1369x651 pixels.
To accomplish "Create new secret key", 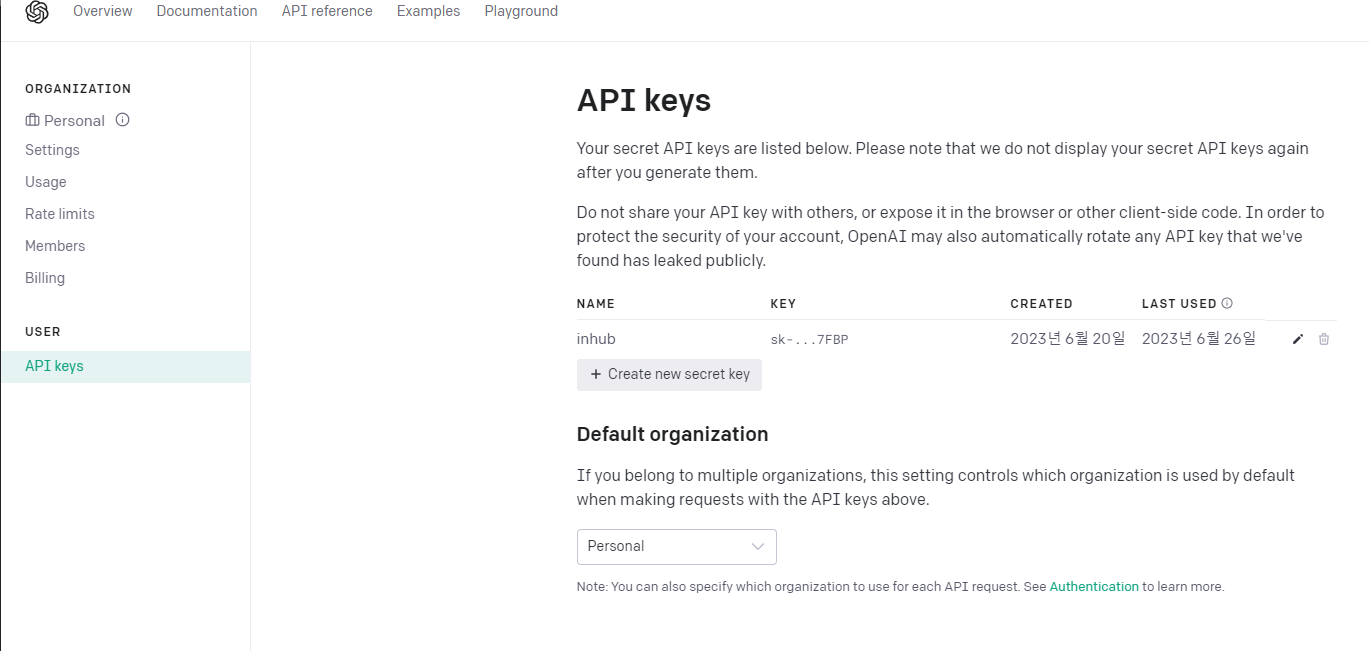I will (x=669, y=374).
